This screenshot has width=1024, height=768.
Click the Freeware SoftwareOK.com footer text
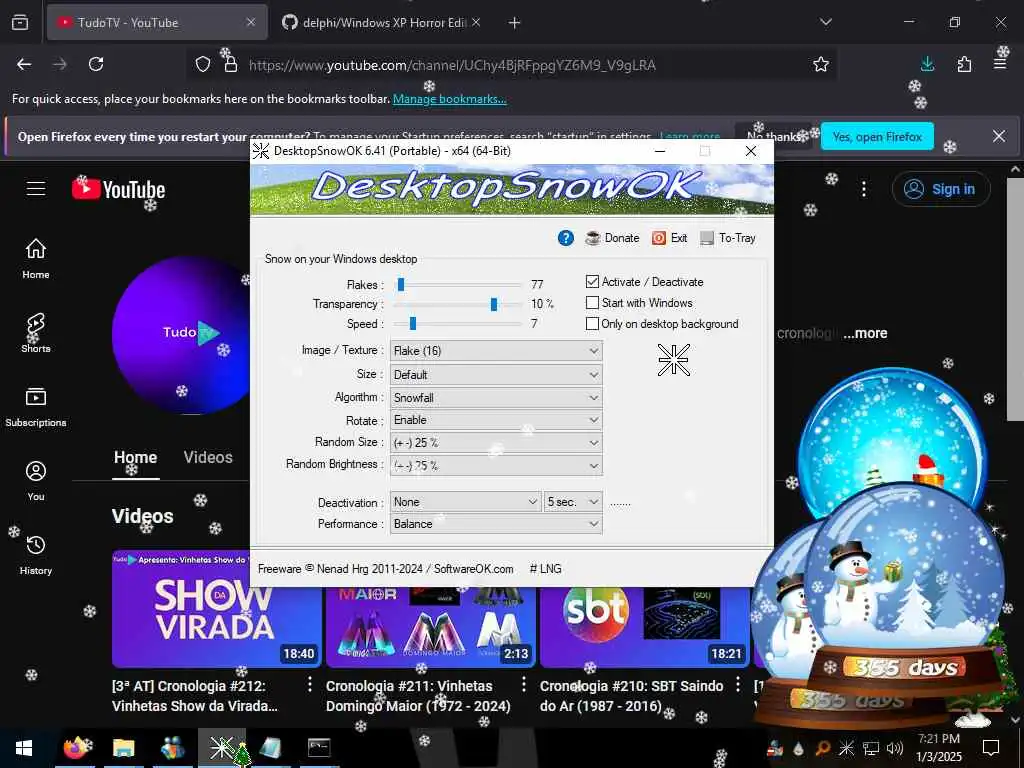pos(385,569)
